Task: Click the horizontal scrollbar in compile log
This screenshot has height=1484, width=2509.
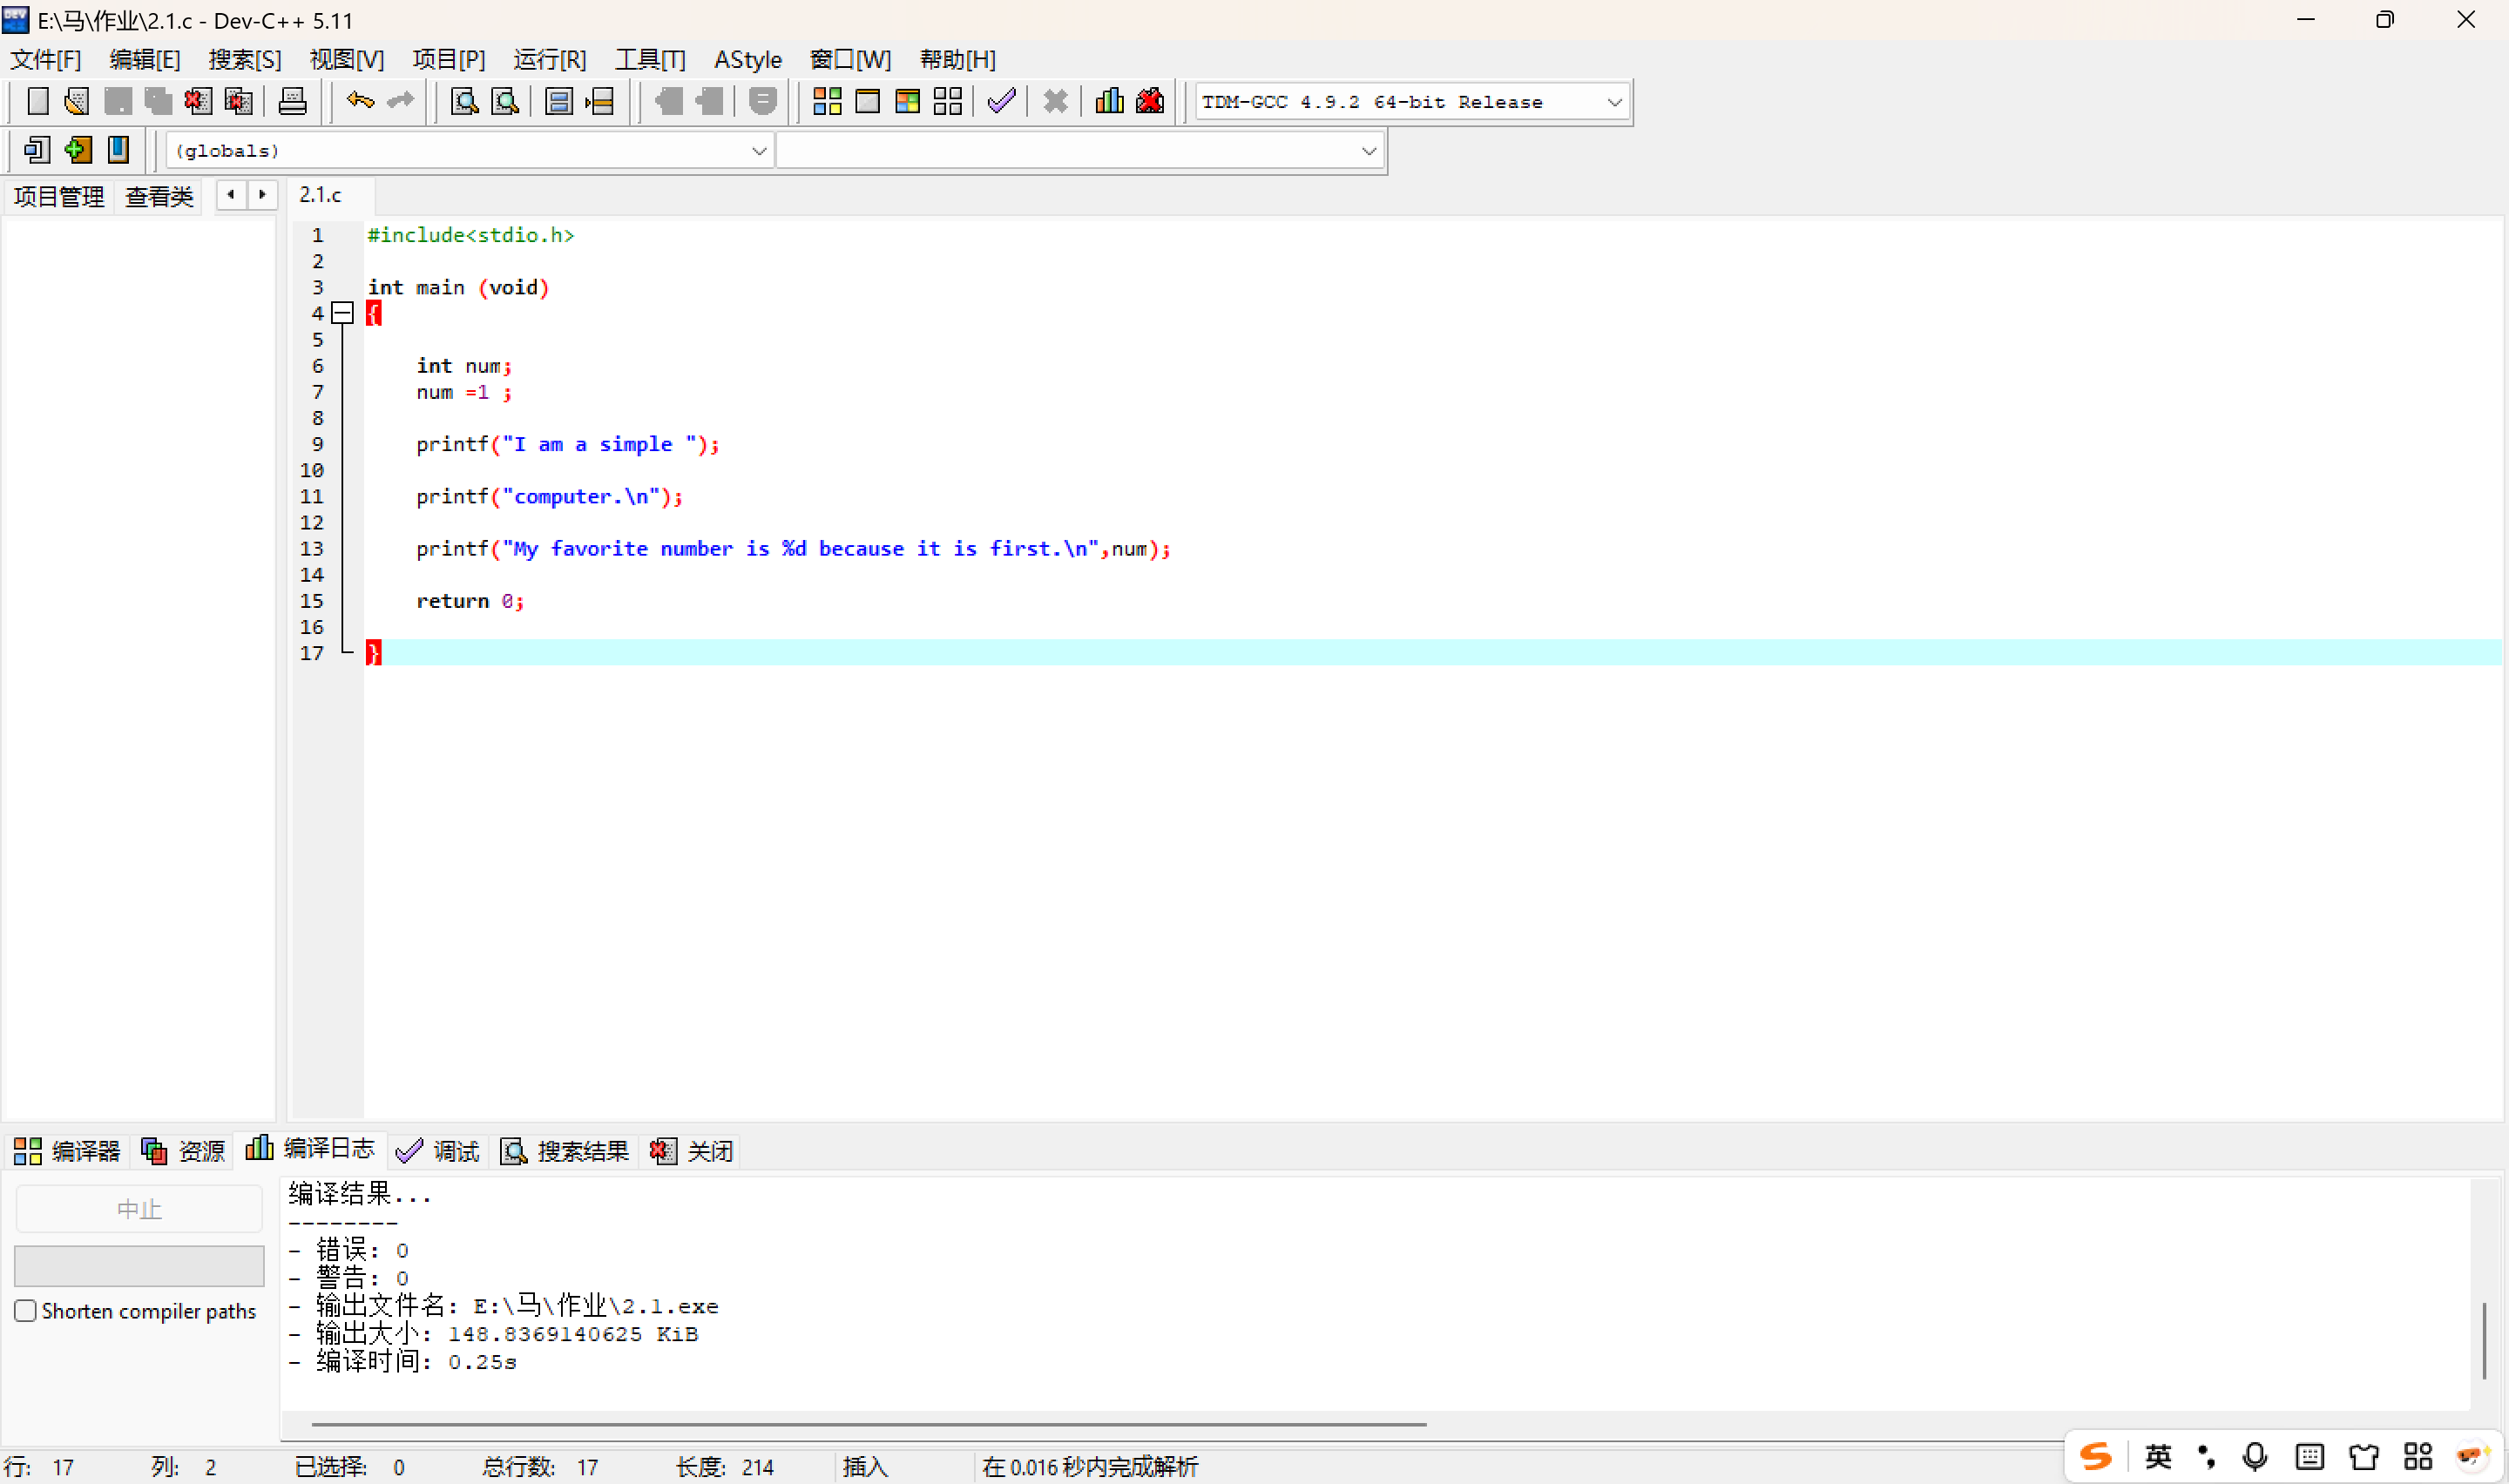Action: coord(868,1423)
